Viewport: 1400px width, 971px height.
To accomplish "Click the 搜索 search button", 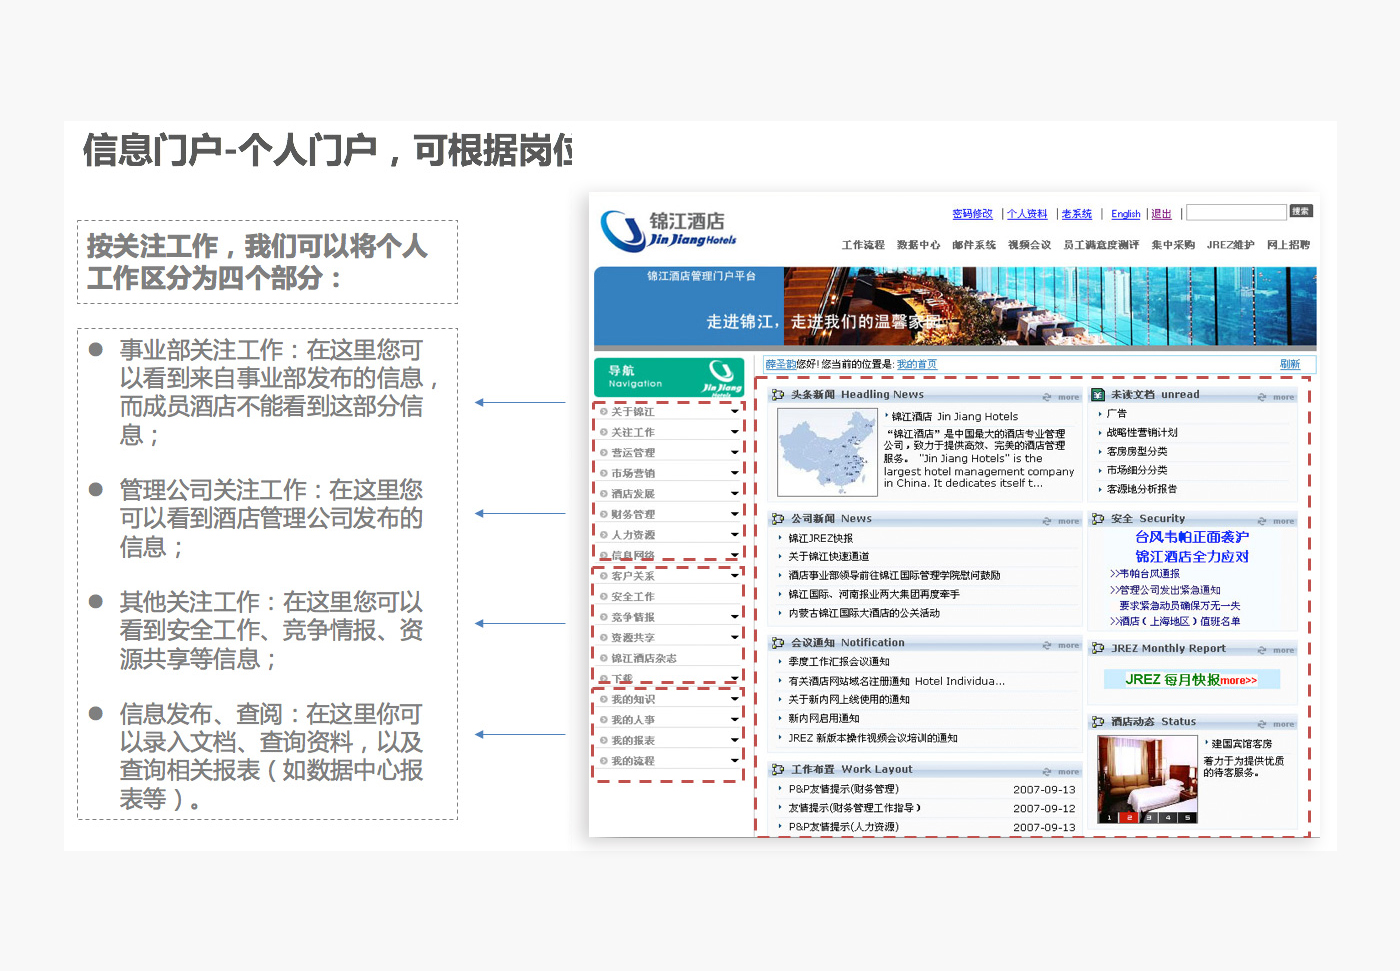I will [1300, 211].
